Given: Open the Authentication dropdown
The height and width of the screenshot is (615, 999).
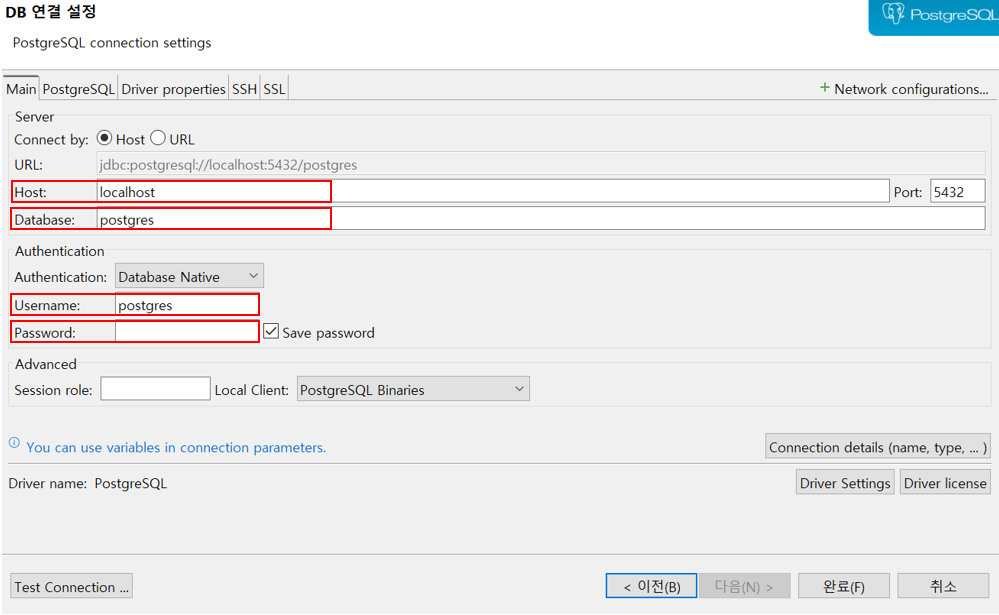Looking at the screenshot, I should 189,277.
